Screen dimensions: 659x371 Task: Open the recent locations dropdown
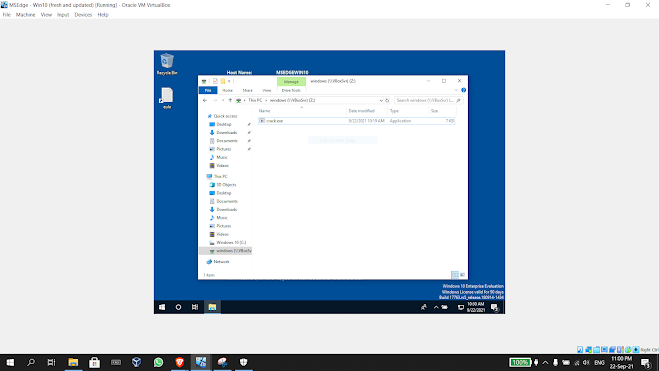[223, 100]
